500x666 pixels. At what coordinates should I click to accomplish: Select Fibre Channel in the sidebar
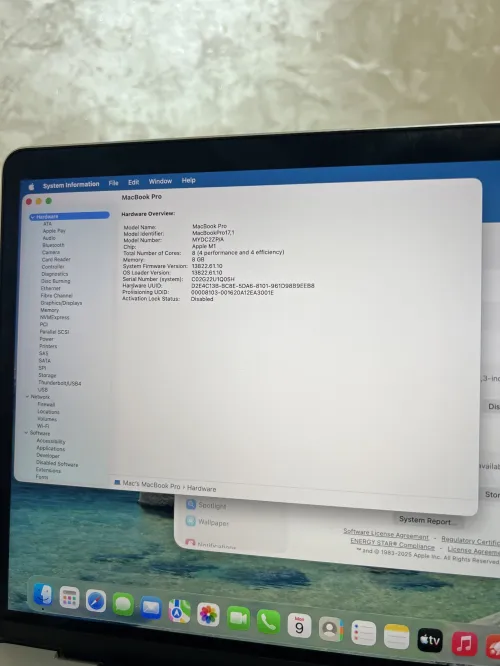coord(56,296)
